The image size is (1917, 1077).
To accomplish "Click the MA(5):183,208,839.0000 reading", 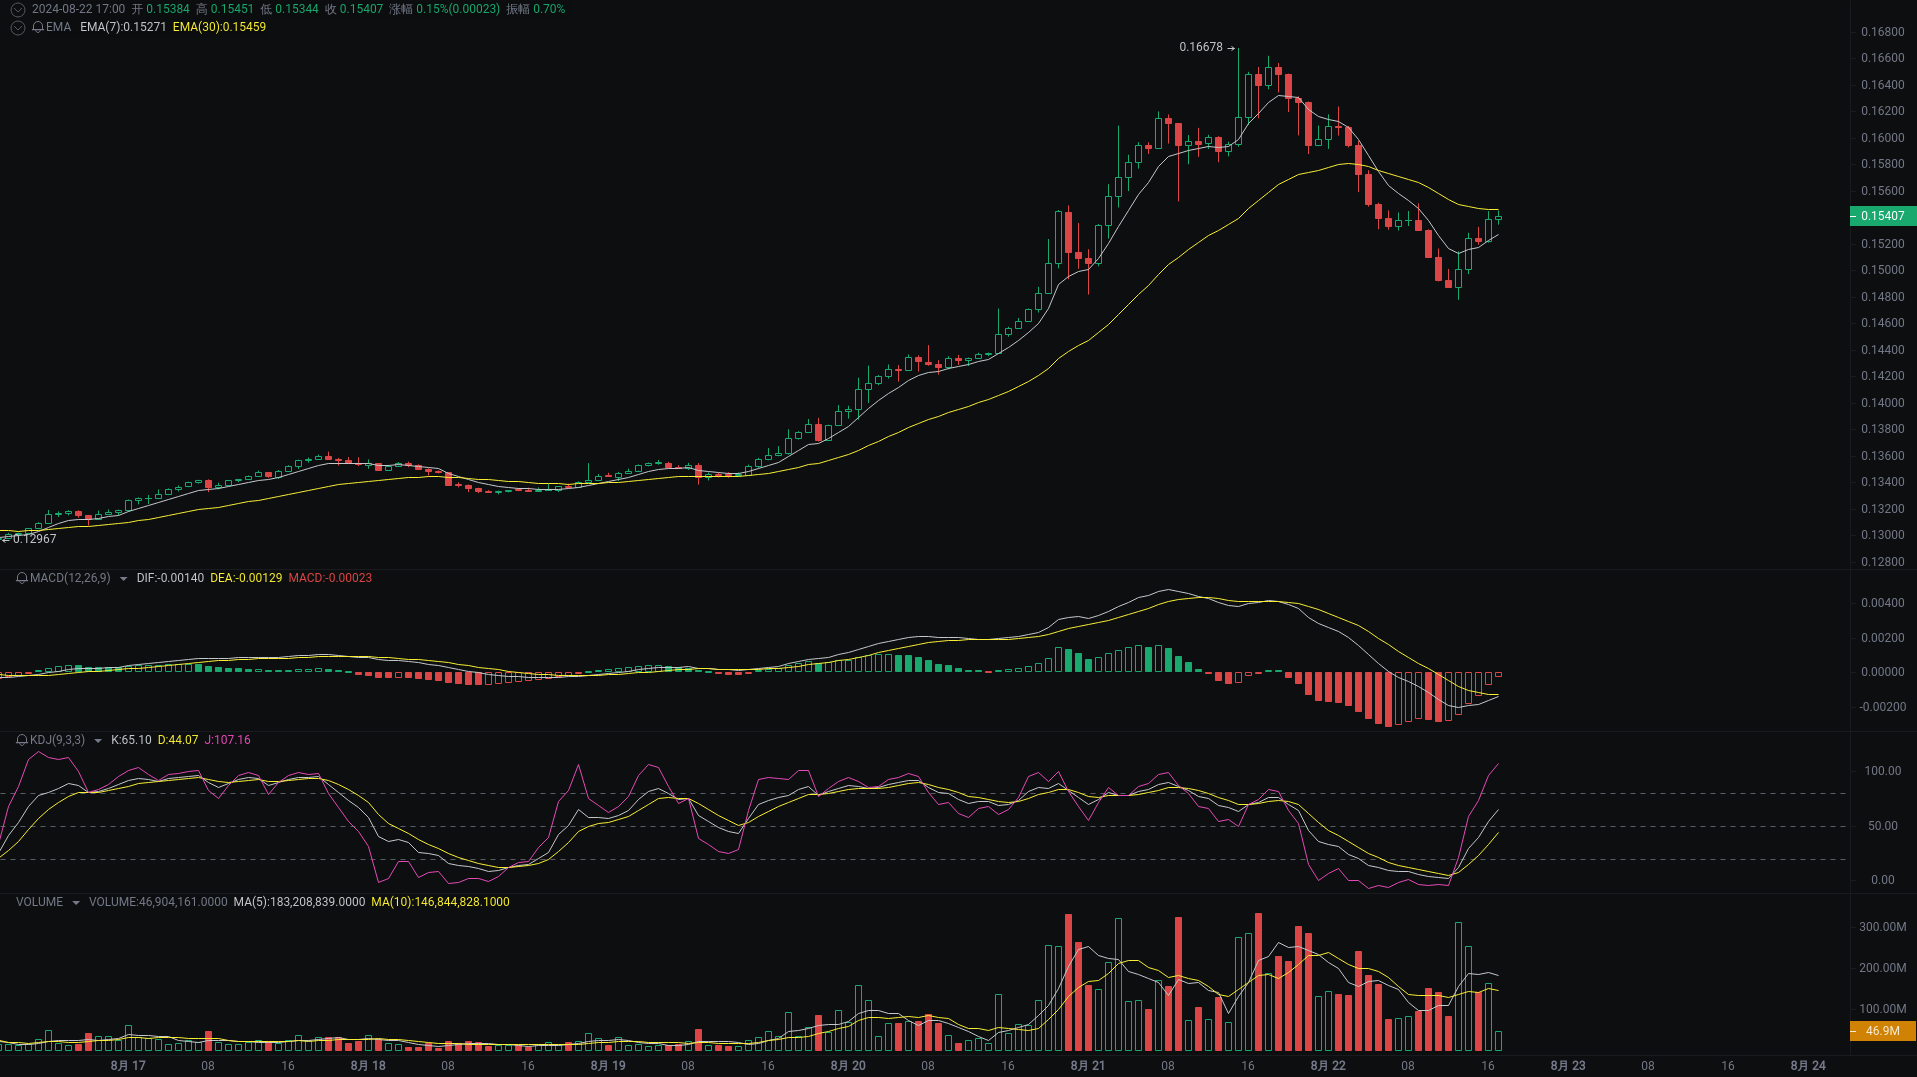I will (x=299, y=902).
